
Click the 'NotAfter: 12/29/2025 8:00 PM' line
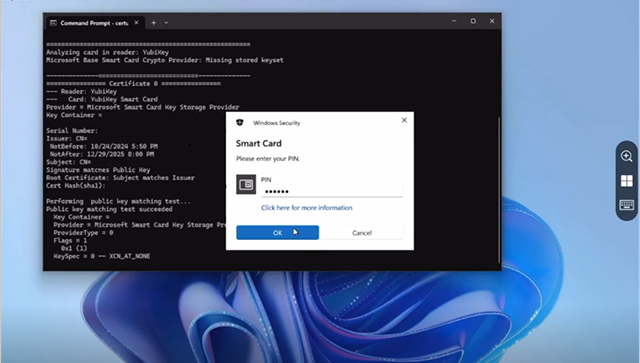pyautogui.click(x=102, y=154)
